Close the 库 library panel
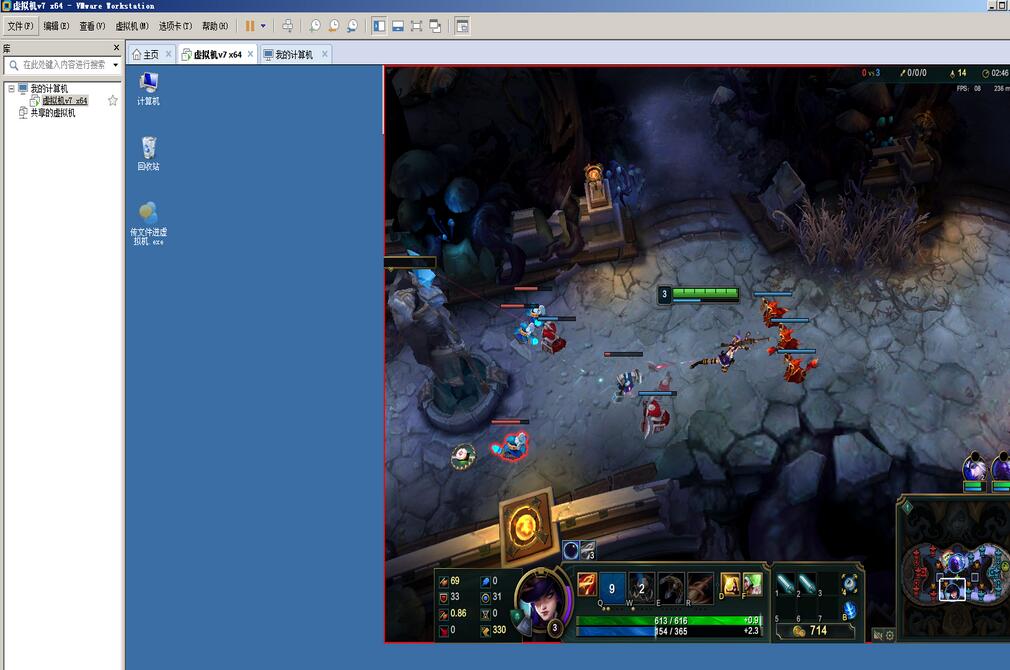Viewport: 1010px width, 670px height. point(116,48)
